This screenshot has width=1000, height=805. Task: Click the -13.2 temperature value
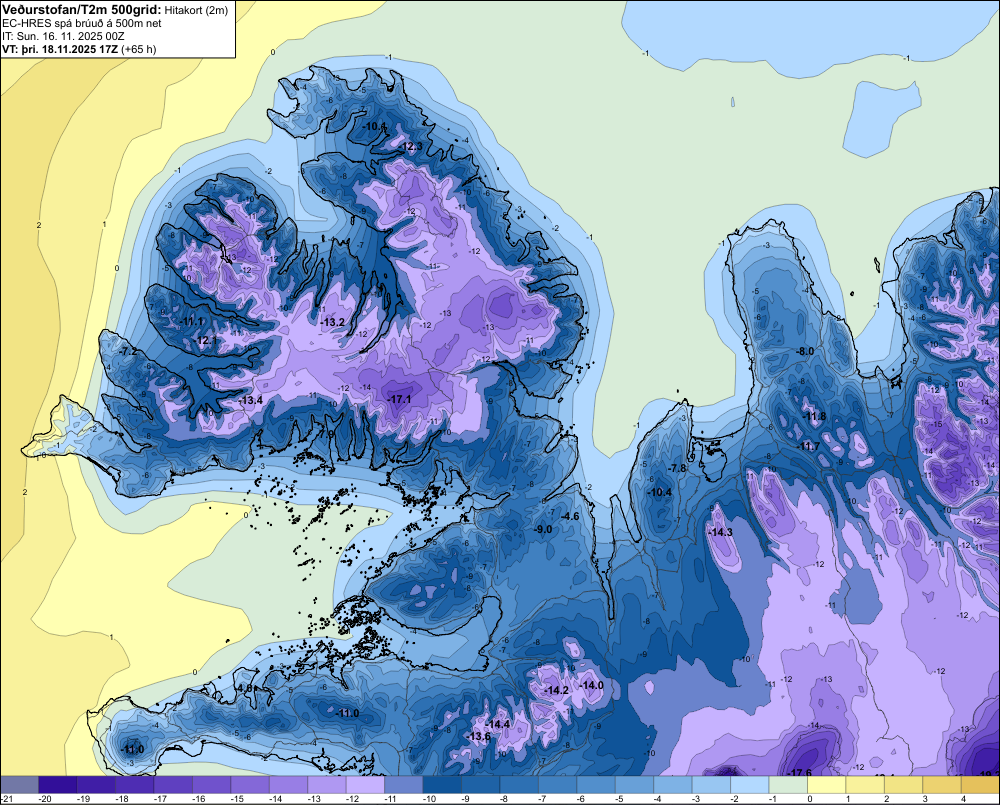click(x=333, y=323)
